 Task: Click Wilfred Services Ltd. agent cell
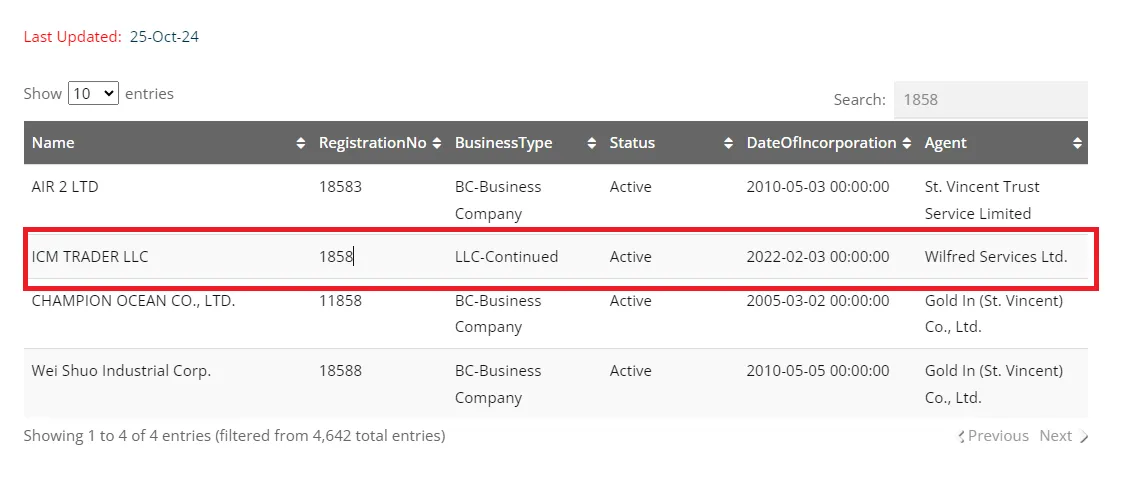pos(995,257)
